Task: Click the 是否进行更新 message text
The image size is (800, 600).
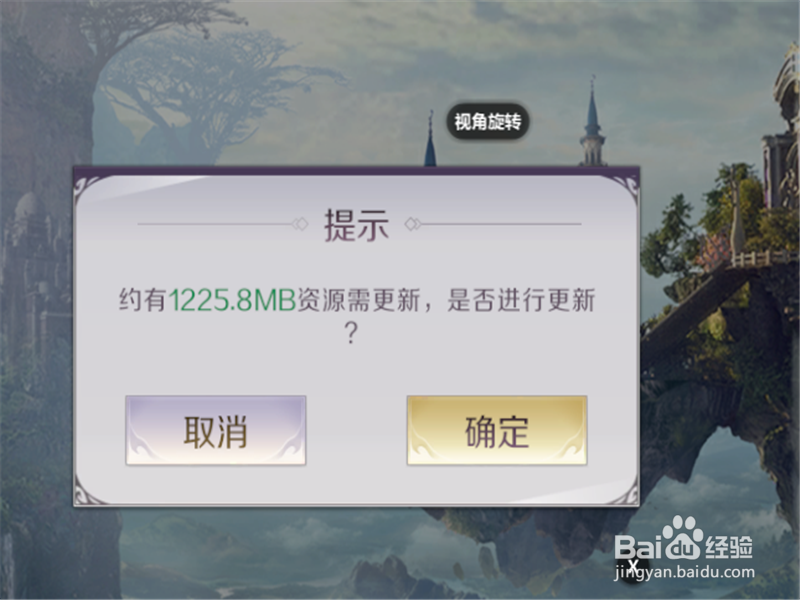Action: [x=521, y=300]
